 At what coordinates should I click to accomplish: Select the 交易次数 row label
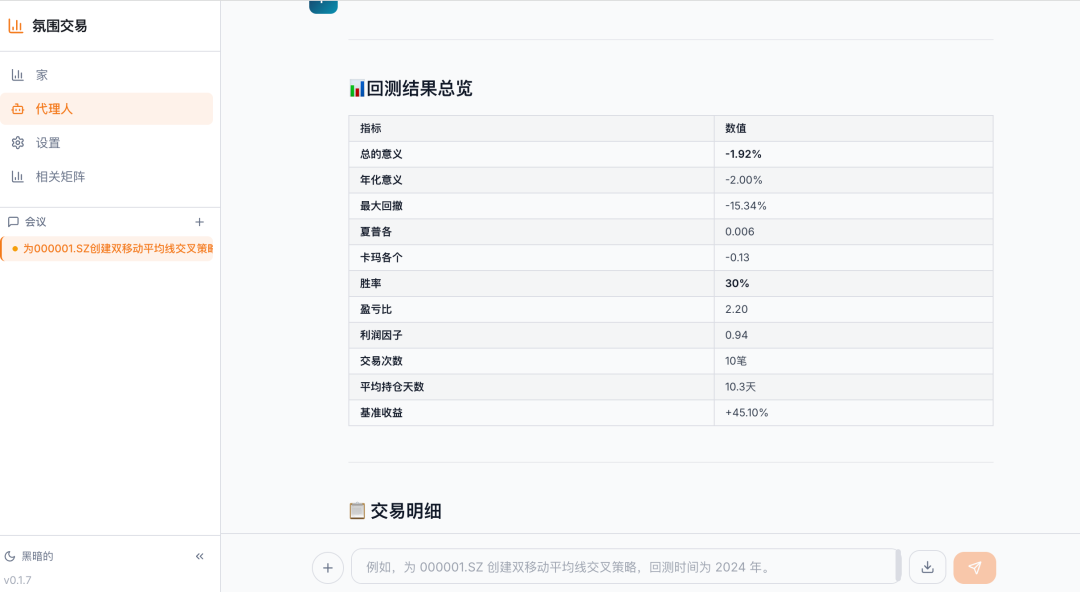(x=381, y=361)
